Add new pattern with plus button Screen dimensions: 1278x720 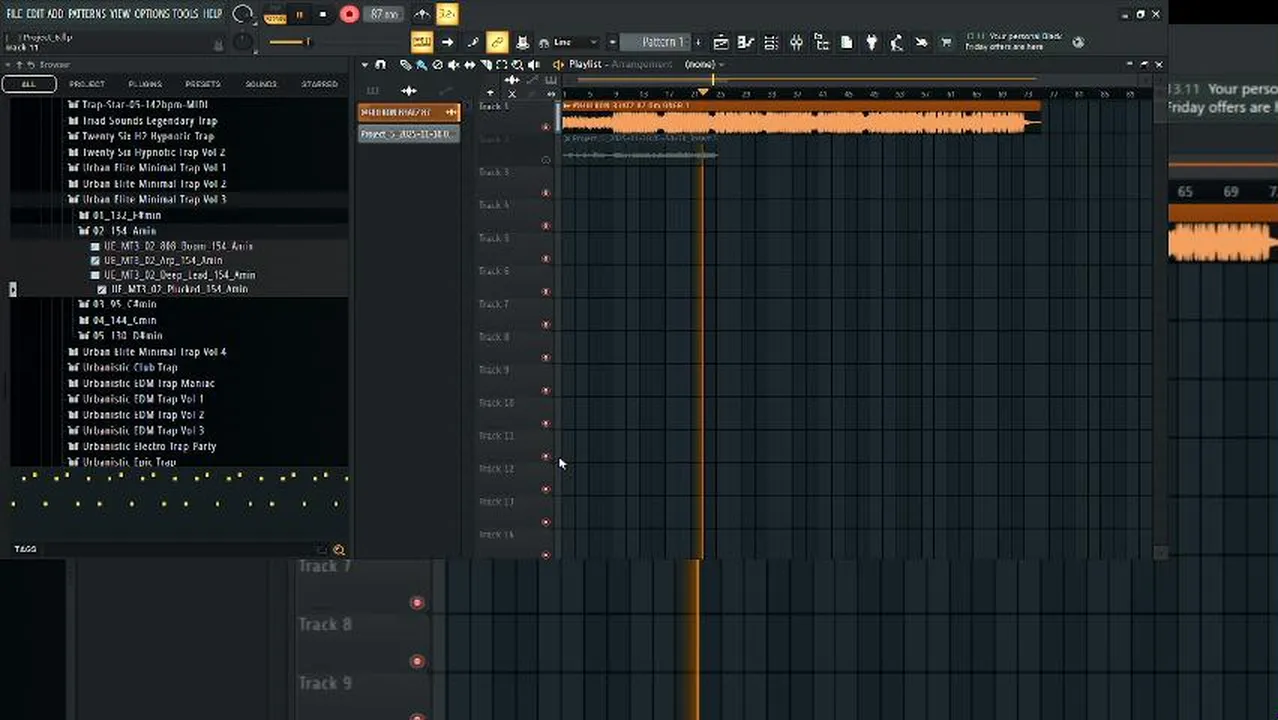click(x=698, y=42)
